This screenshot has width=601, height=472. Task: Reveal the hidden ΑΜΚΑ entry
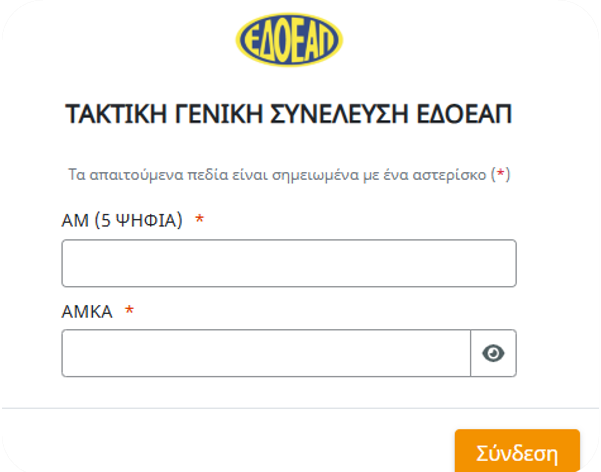click(x=493, y=353)
